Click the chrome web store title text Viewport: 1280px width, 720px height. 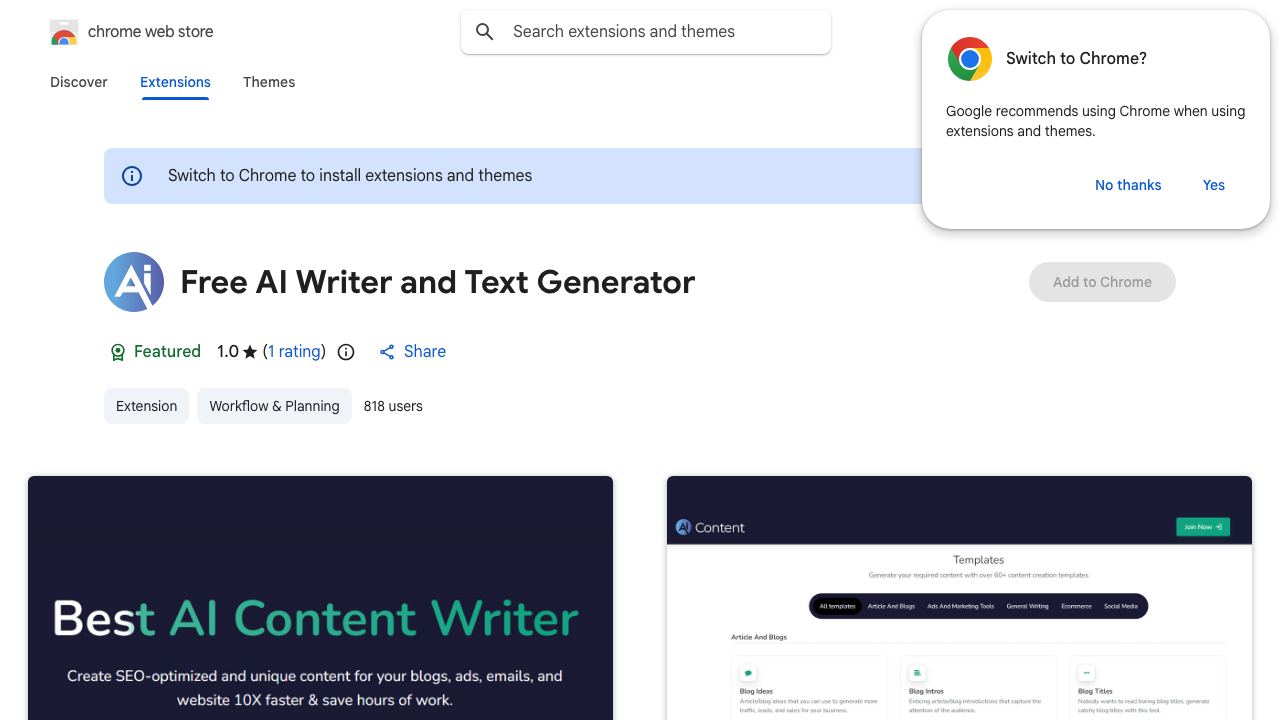tap(151, 32)
